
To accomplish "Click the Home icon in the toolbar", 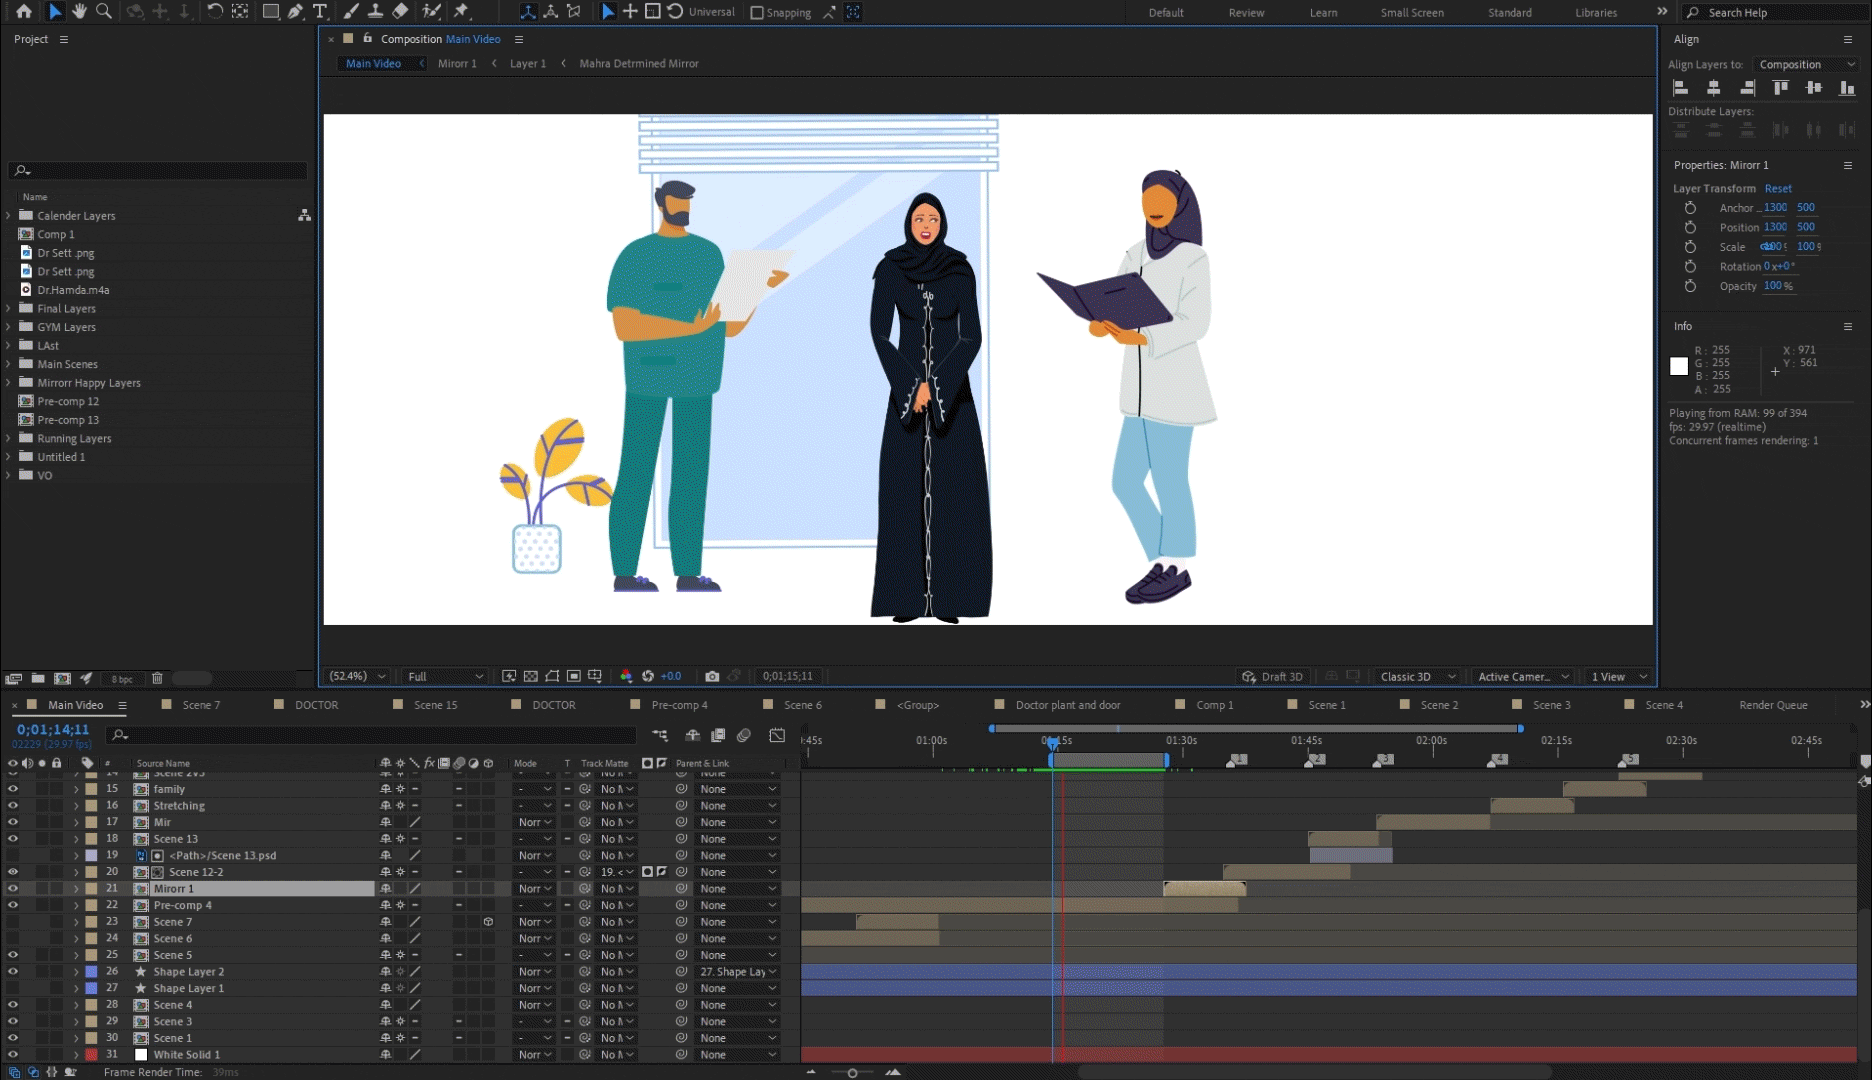I will coord(23,11).
